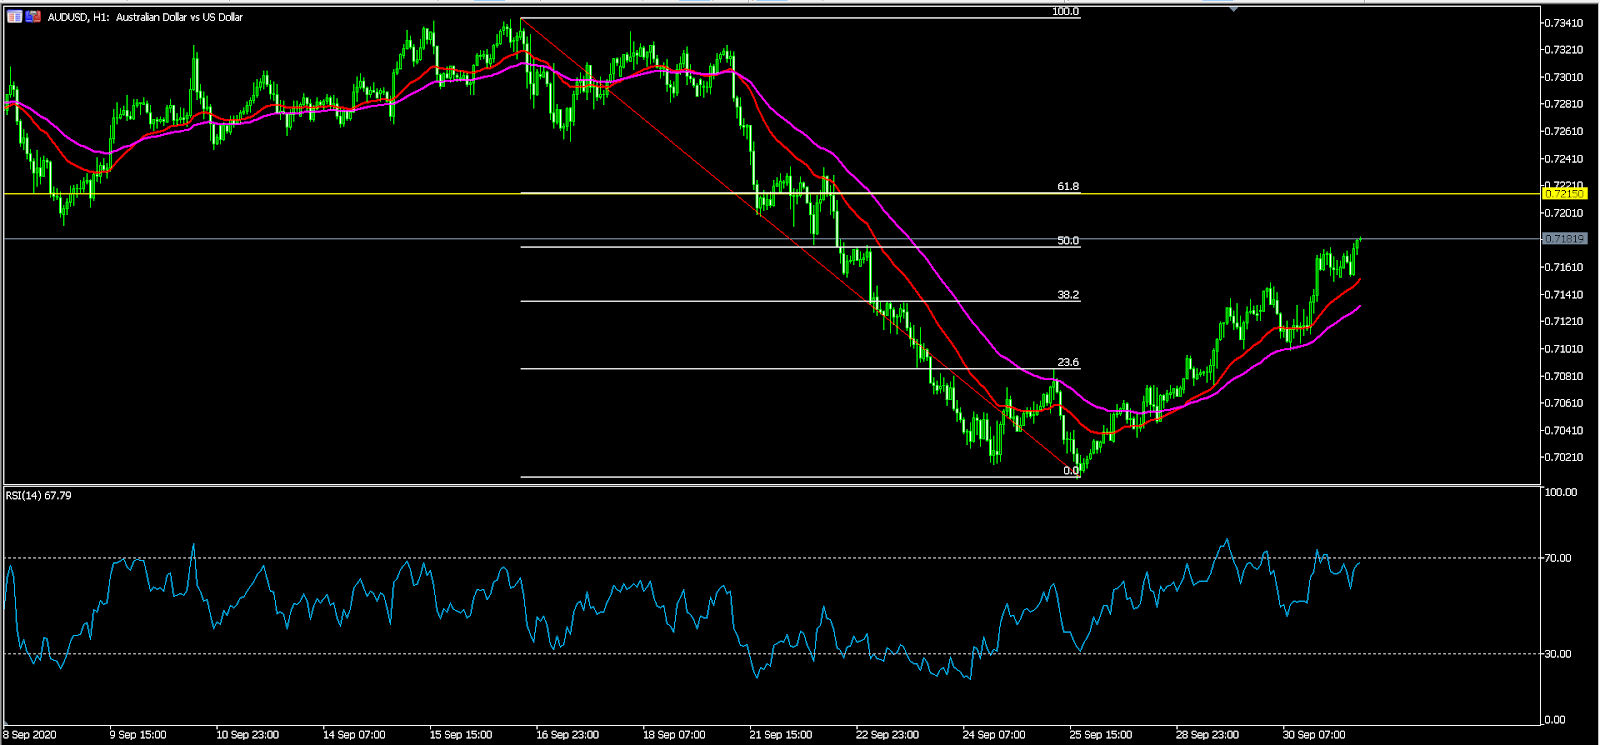This screenshot has height=745, width=1600.
Task: Click the RSI 70.00 level value
Action: (1558, 558)
